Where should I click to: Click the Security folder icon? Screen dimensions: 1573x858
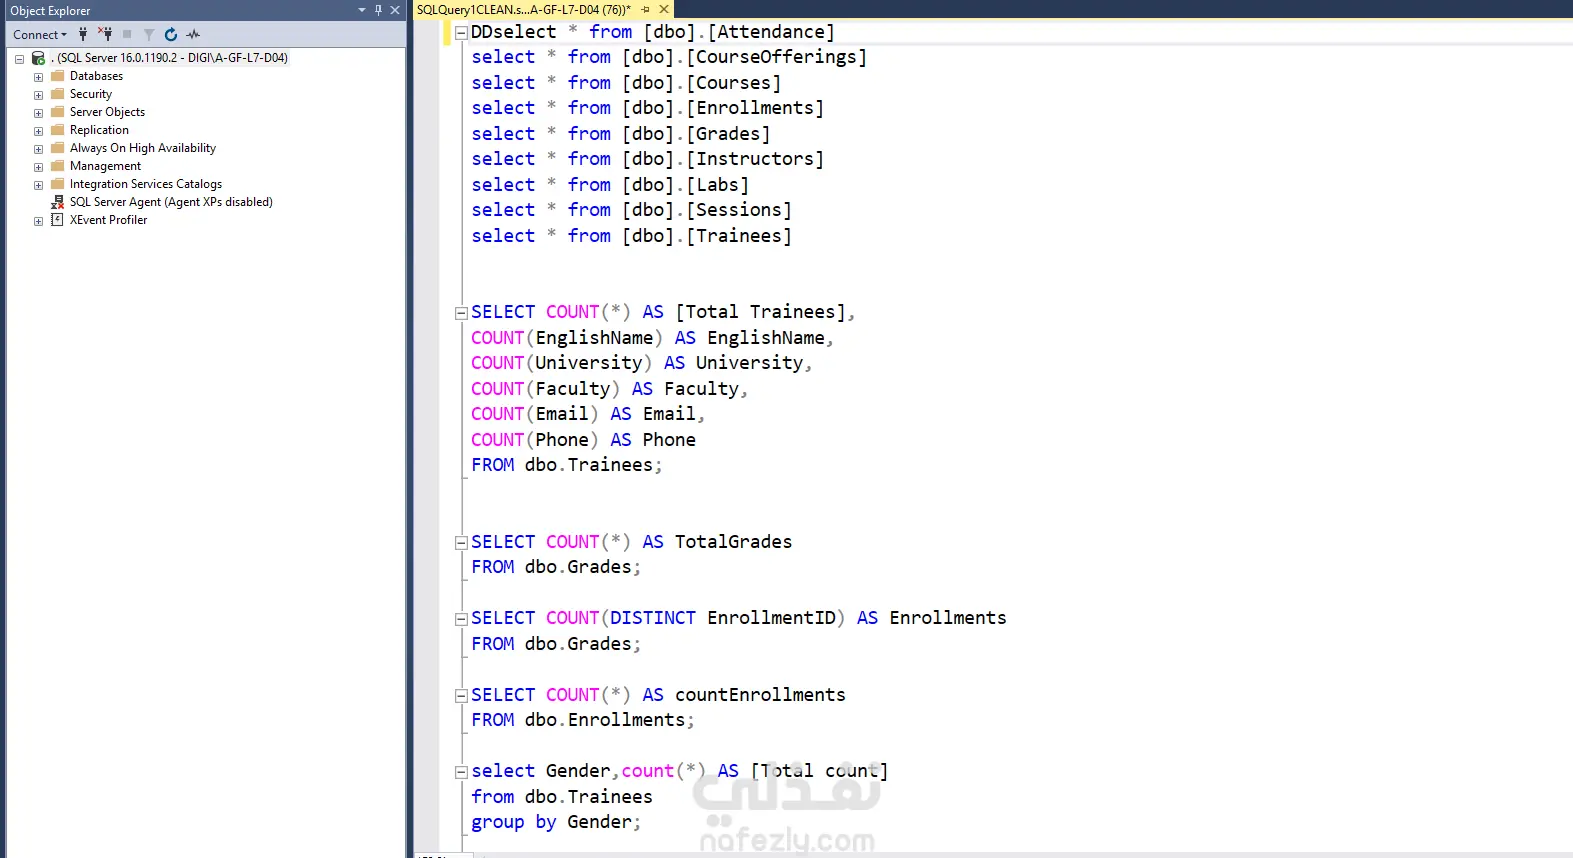[58, 94]
